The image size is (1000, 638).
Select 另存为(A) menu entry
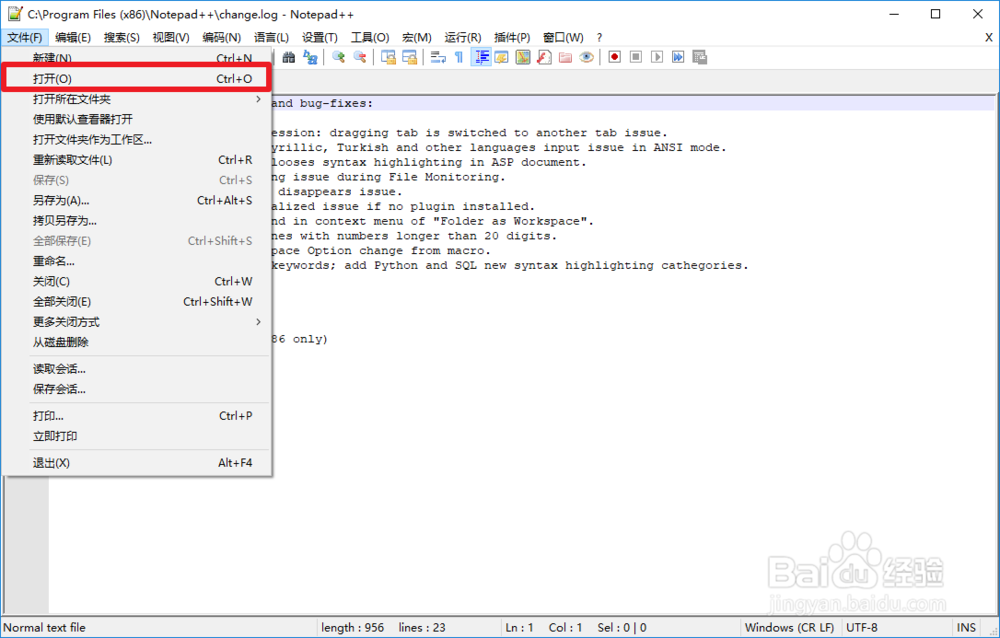coord(136,200)
